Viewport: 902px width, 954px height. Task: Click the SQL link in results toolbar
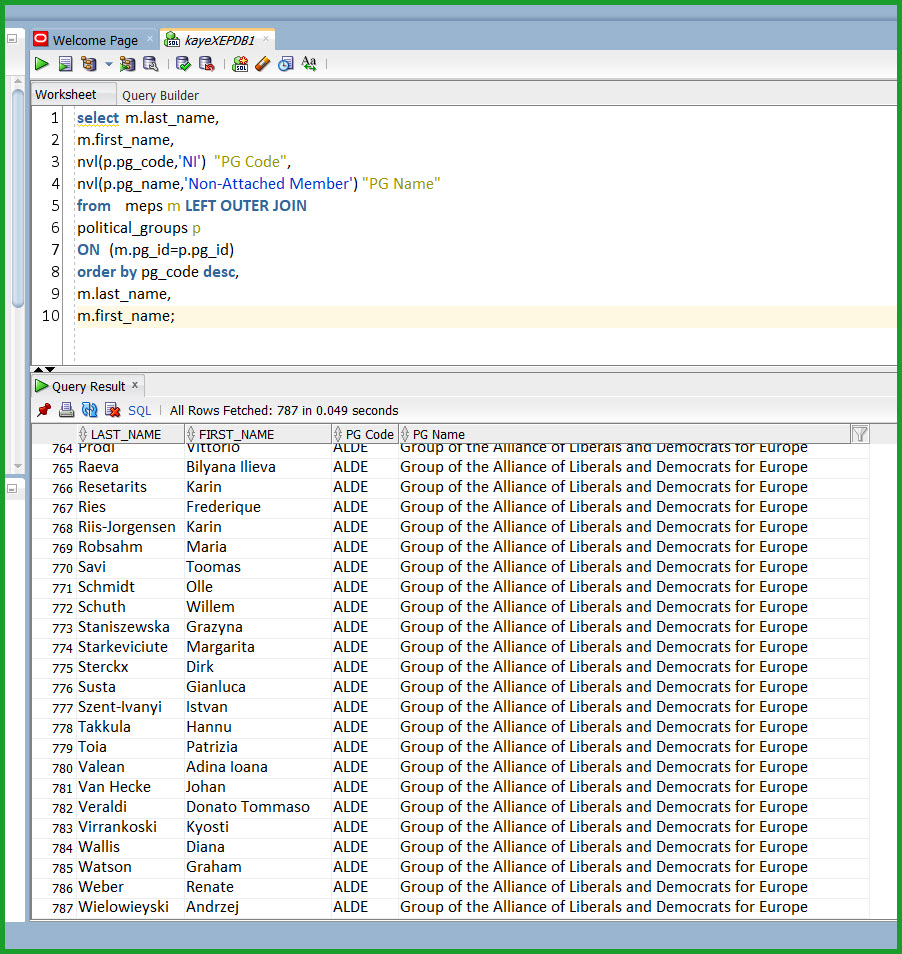139,411
